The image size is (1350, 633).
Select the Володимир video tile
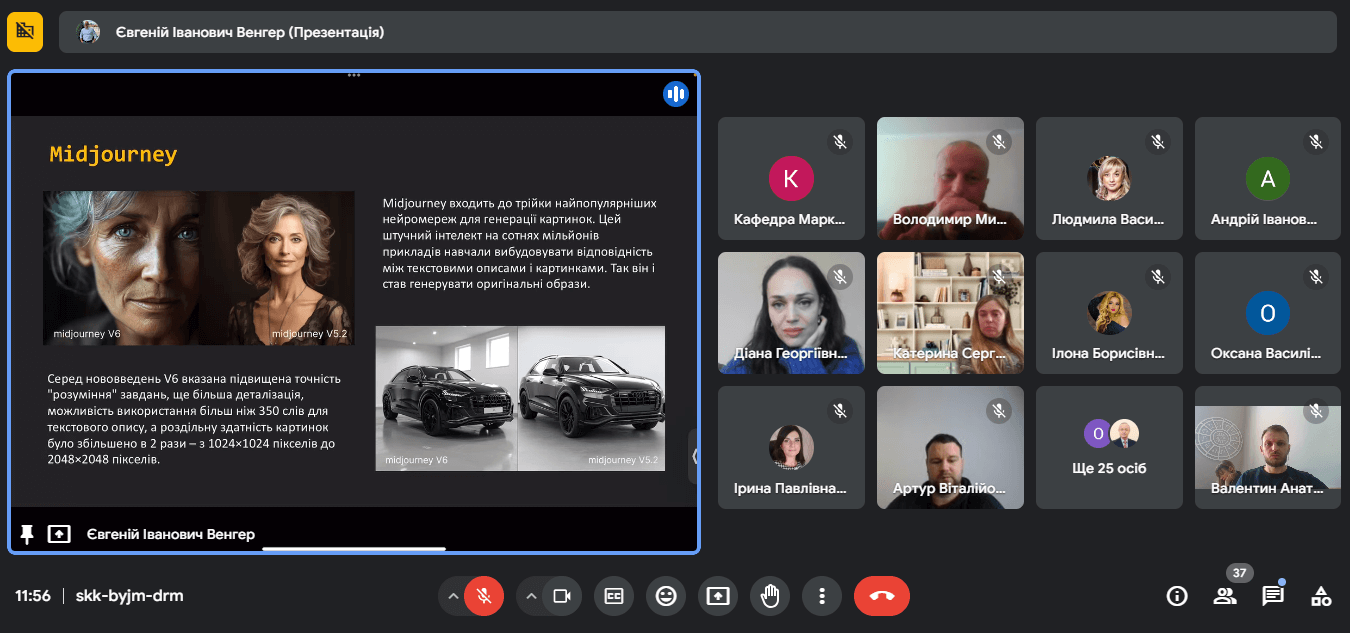(950, 178)
